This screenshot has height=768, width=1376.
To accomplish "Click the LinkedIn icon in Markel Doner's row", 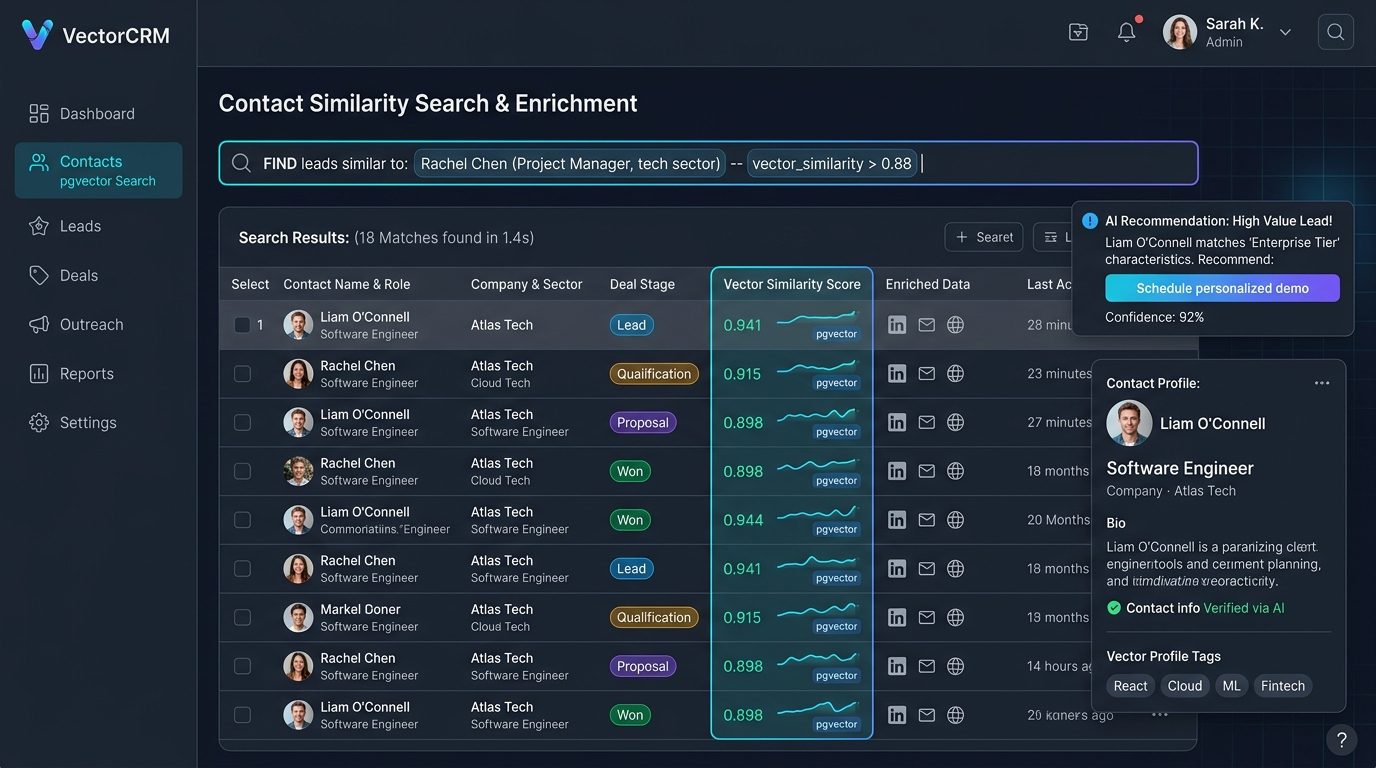I will tap(897, 617).
